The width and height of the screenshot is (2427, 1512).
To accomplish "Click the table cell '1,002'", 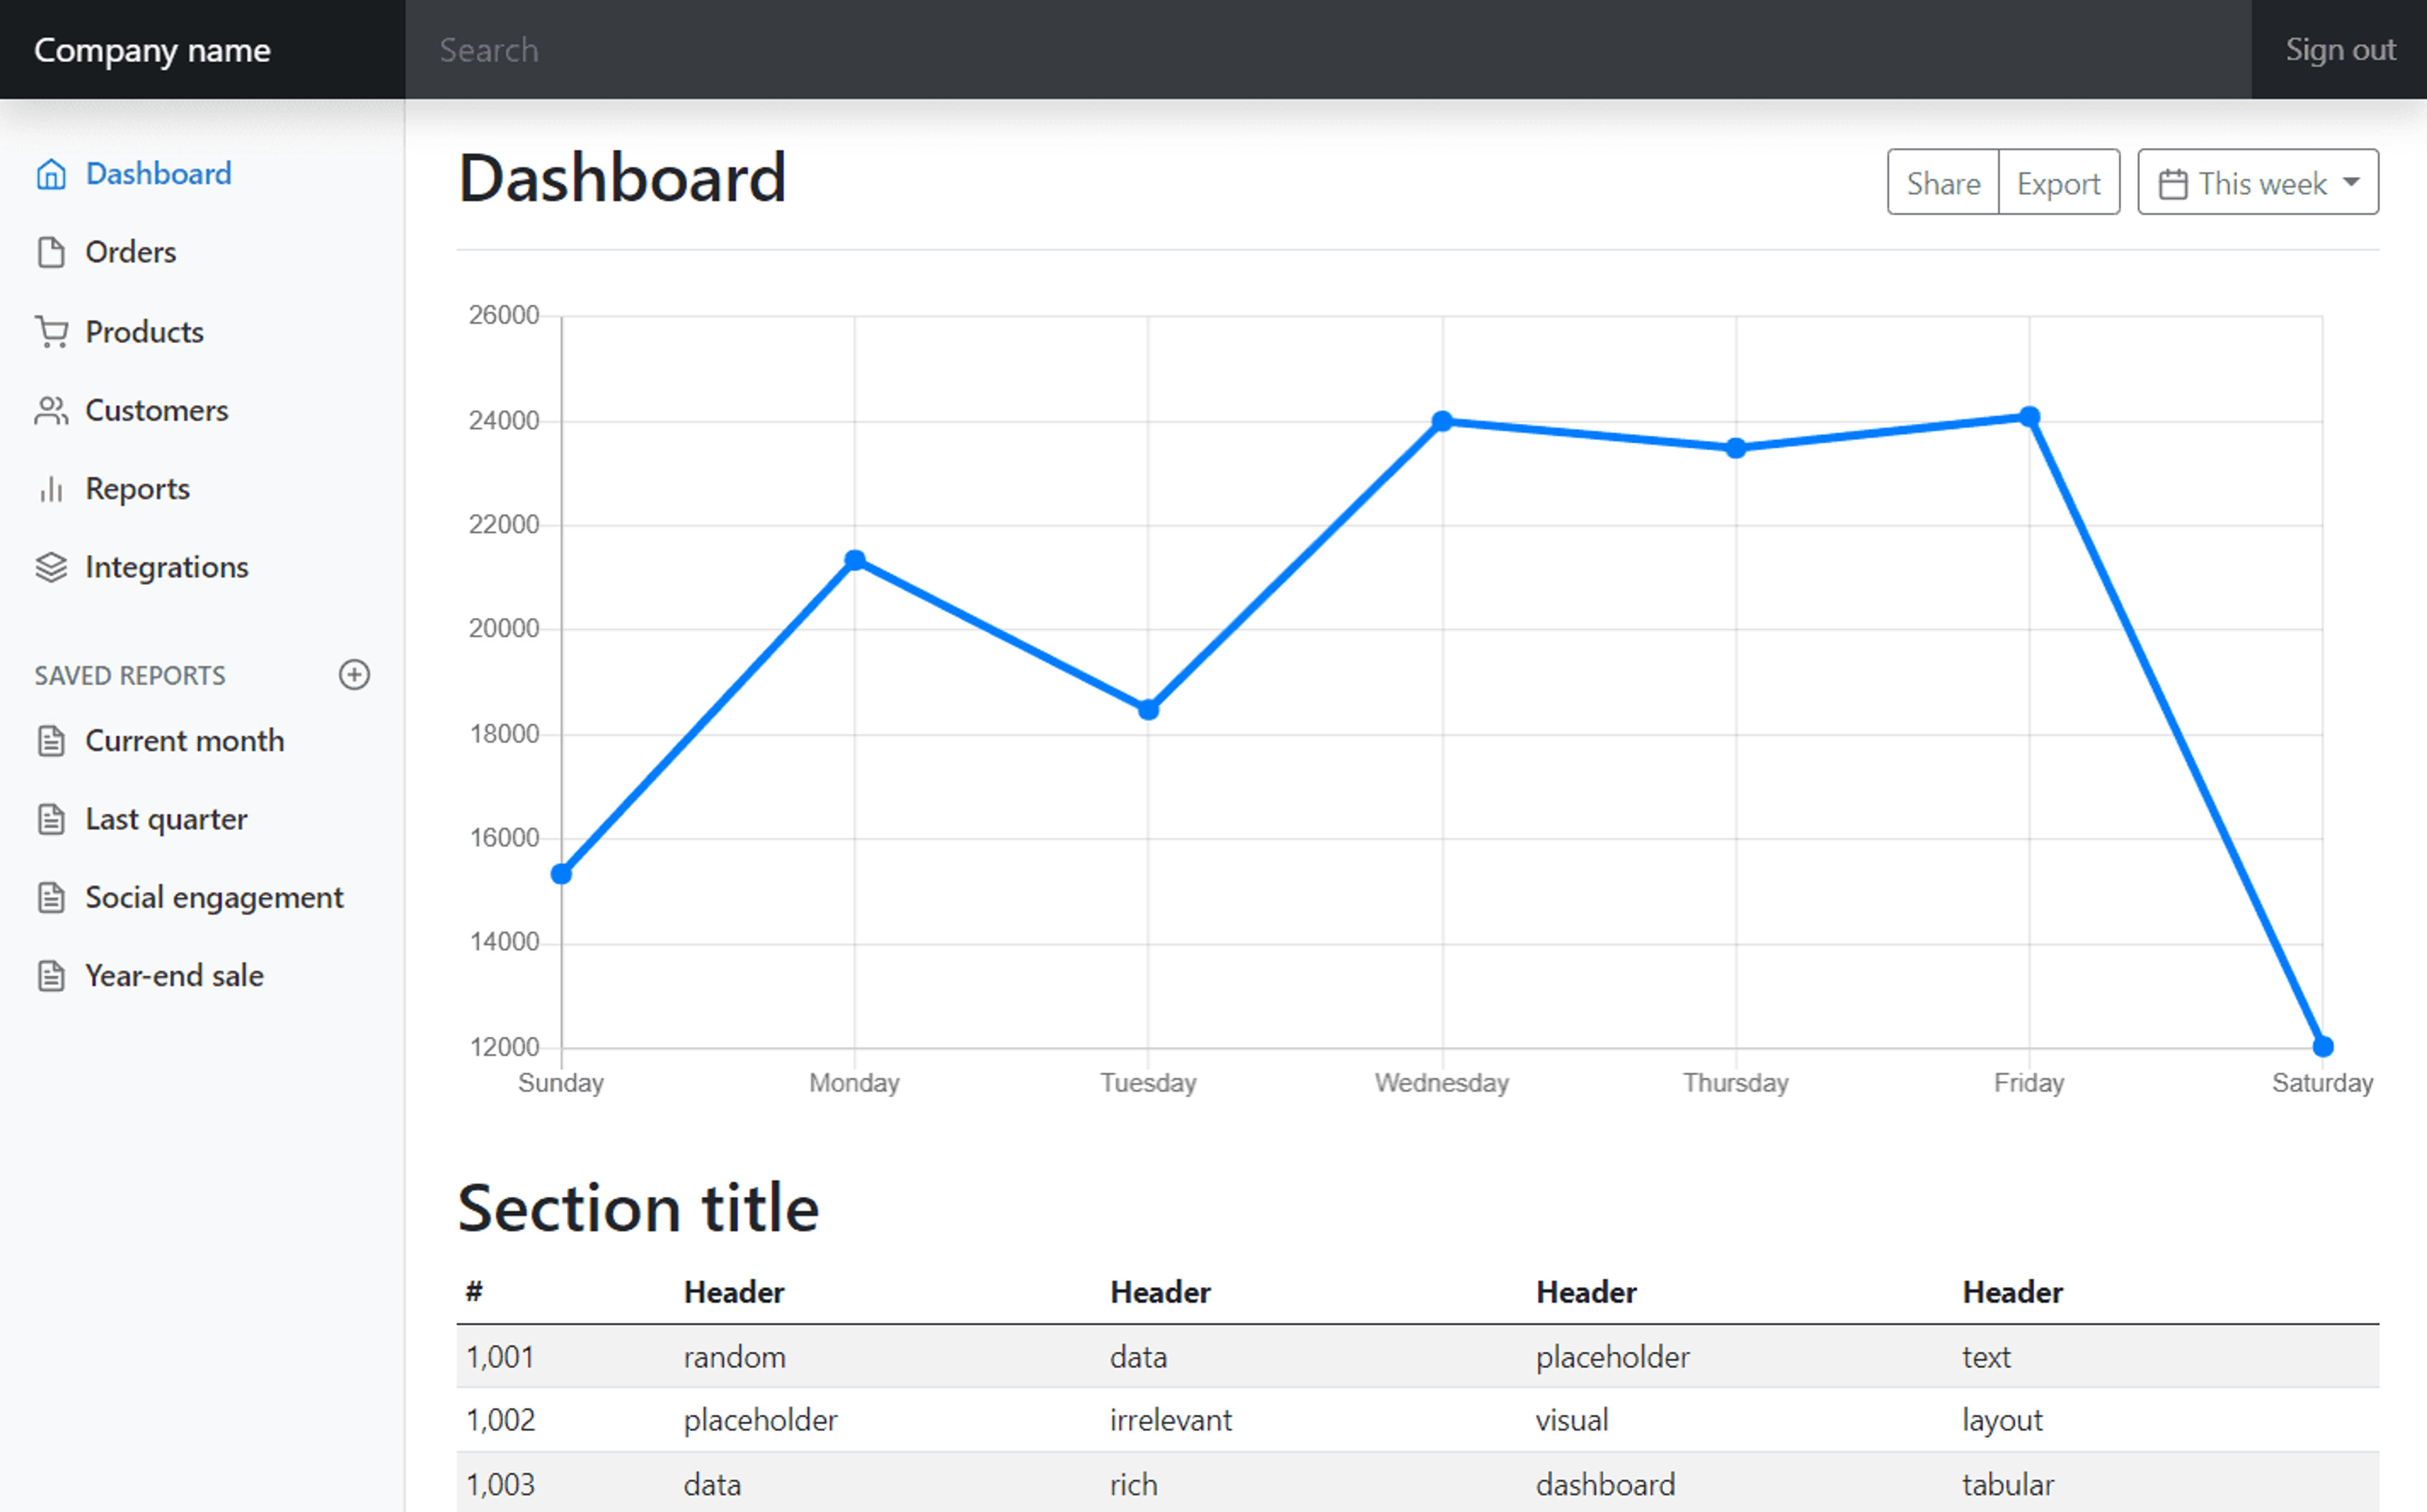I will 501,1420.
